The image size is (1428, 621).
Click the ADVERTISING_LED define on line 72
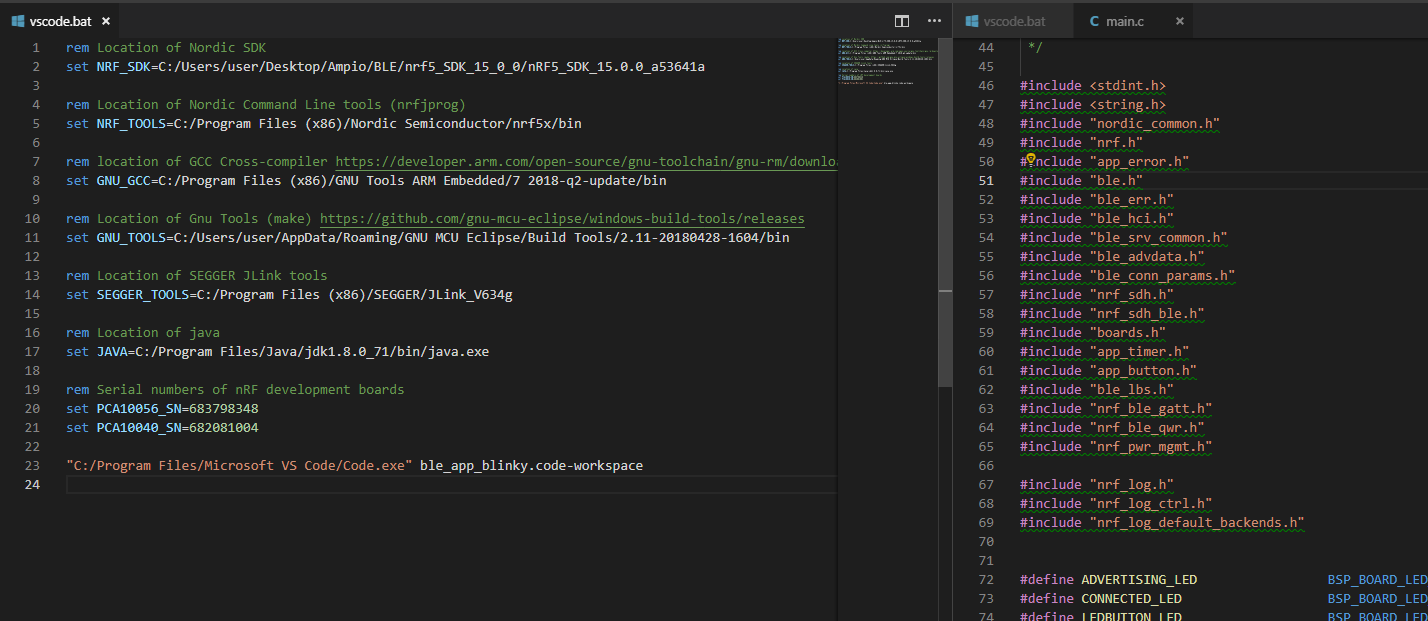pyautogui.click(x=1139, y=579)
